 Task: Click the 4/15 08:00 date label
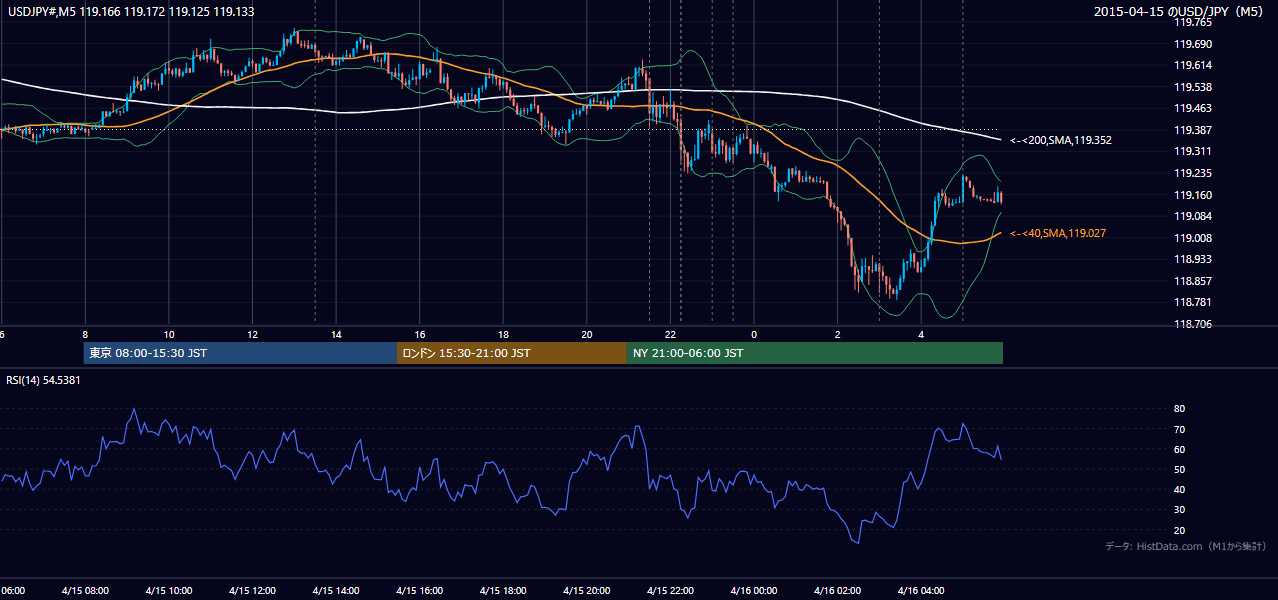click(84, 591)
